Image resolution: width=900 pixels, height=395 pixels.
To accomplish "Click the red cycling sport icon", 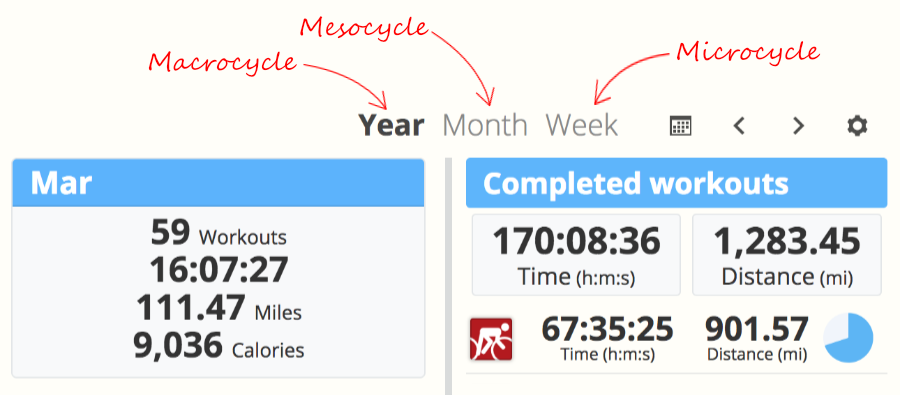I will tap(491, 339).
